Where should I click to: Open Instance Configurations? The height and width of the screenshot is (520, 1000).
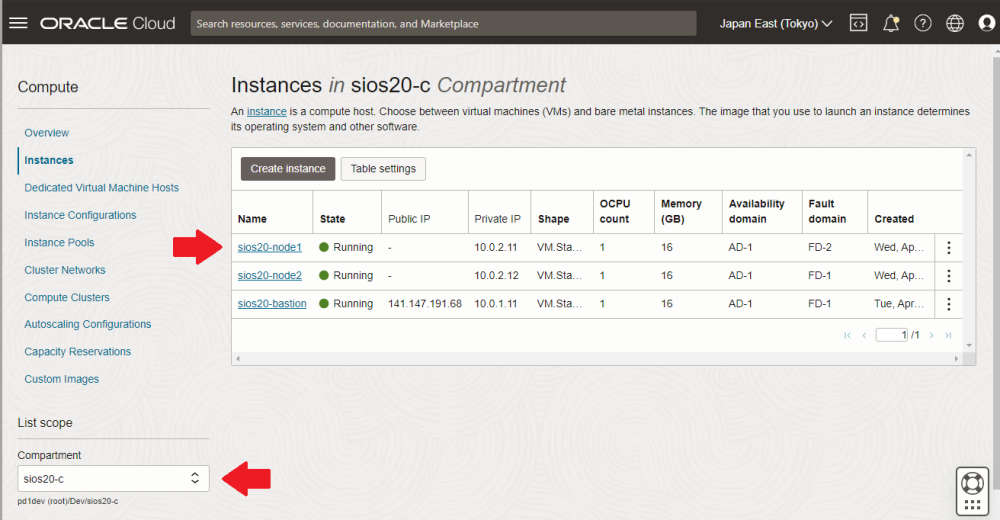click(x=80, y=215)
